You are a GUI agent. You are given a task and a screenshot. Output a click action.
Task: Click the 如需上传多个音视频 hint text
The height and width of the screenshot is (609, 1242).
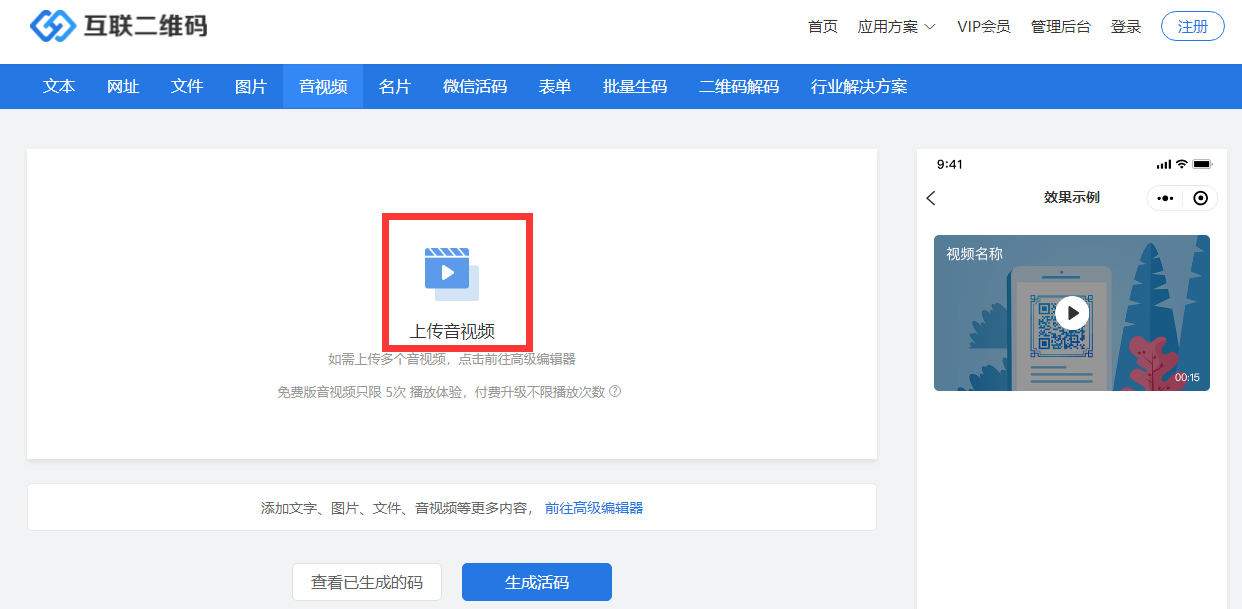452,359
